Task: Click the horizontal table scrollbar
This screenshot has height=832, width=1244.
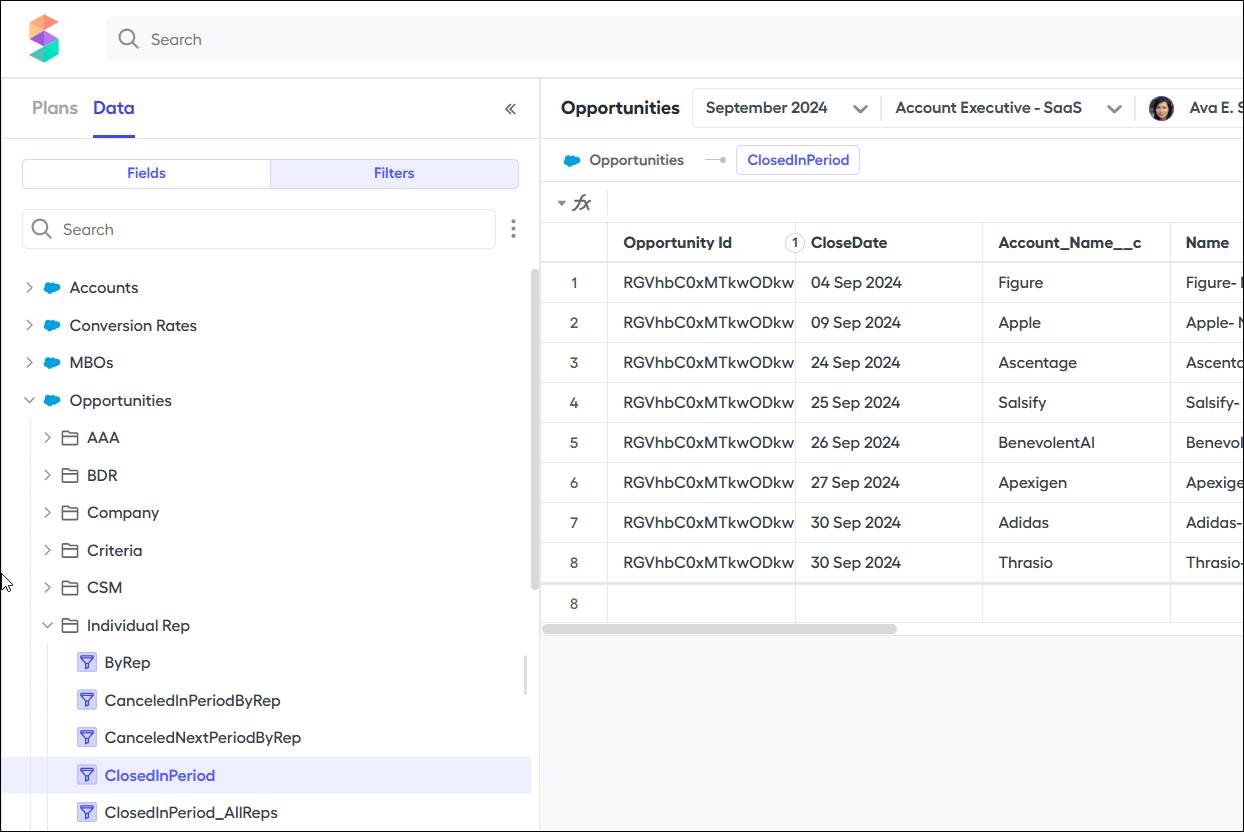Action: tap(719, 629)
